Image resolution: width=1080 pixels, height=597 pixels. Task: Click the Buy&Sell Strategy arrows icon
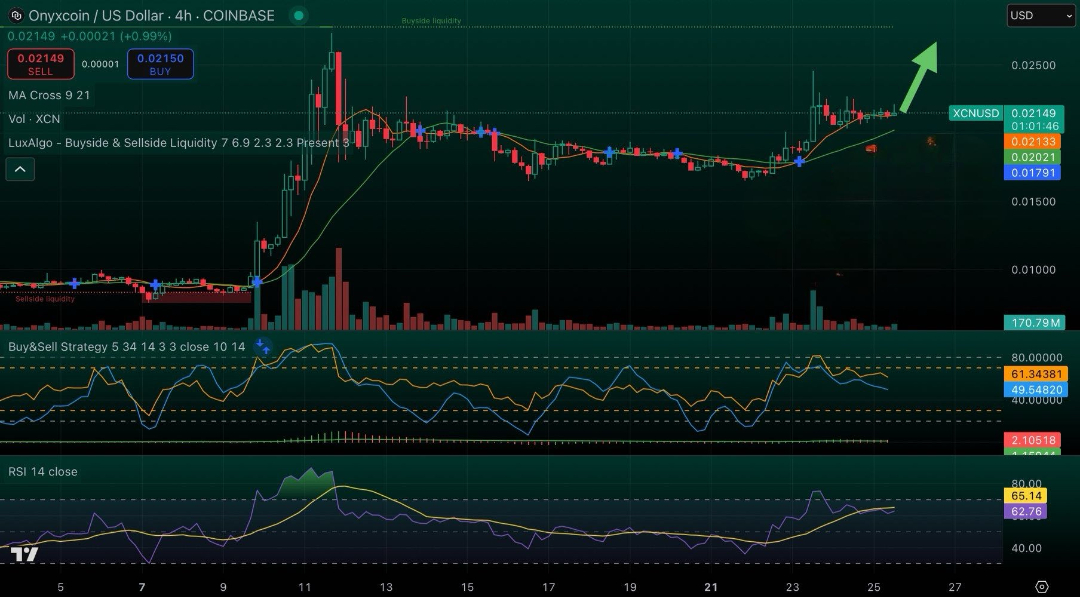coord(262,346)
